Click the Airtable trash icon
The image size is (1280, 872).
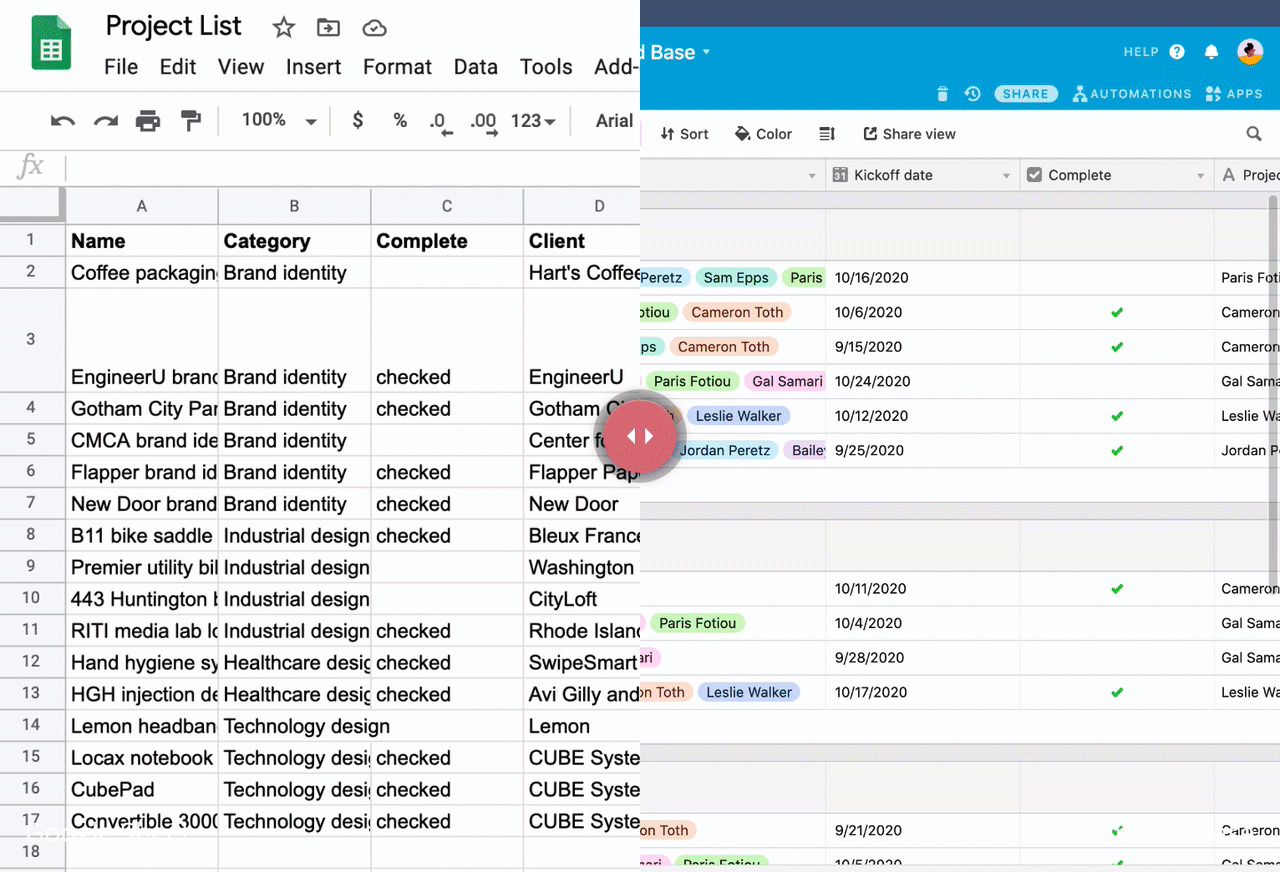point(942,94)
